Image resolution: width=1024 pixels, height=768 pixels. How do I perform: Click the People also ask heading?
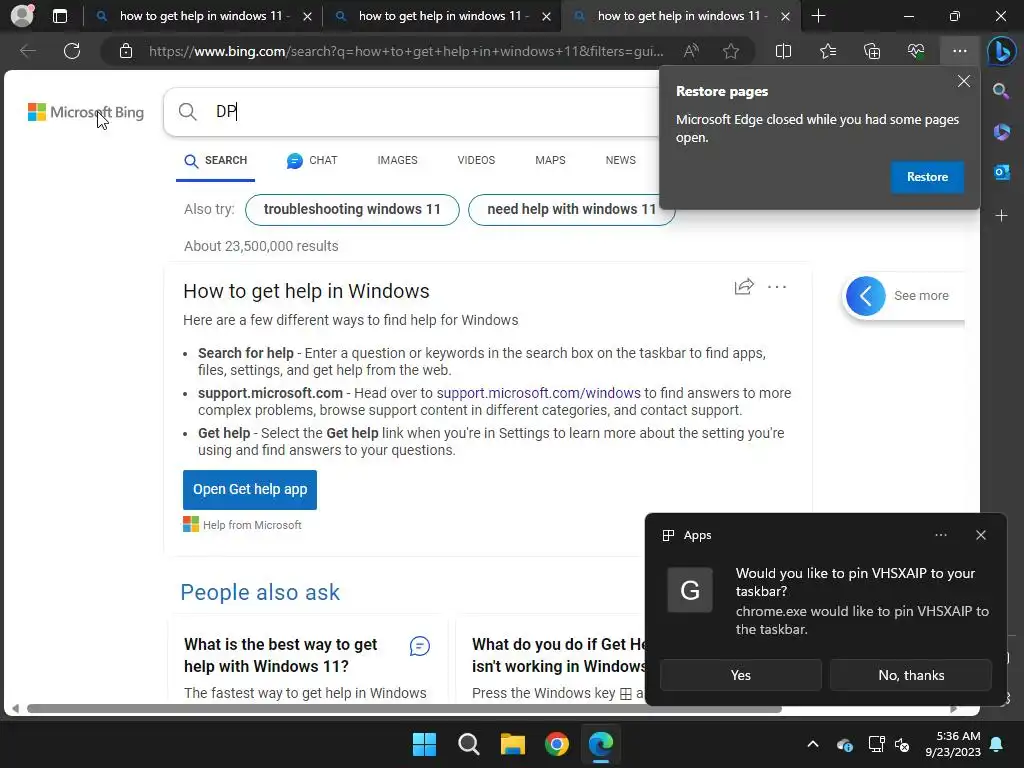(x=260, y=592)
